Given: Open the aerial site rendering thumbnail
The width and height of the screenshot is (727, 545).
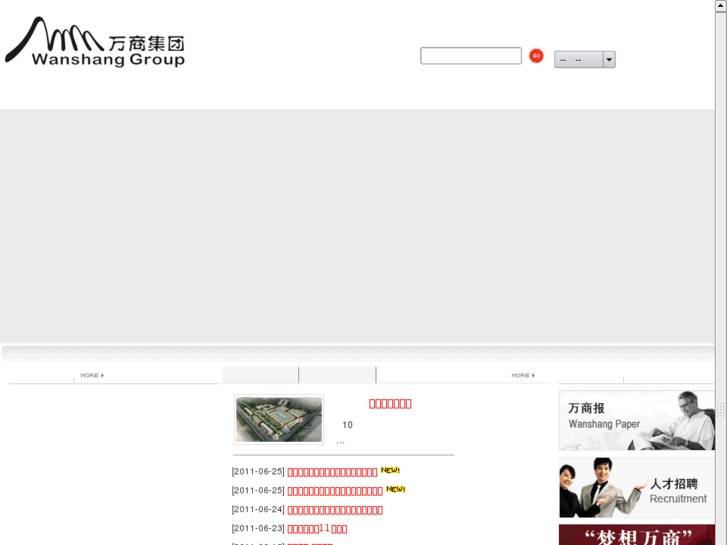Looking at the screenshot, I should point(279,419).
